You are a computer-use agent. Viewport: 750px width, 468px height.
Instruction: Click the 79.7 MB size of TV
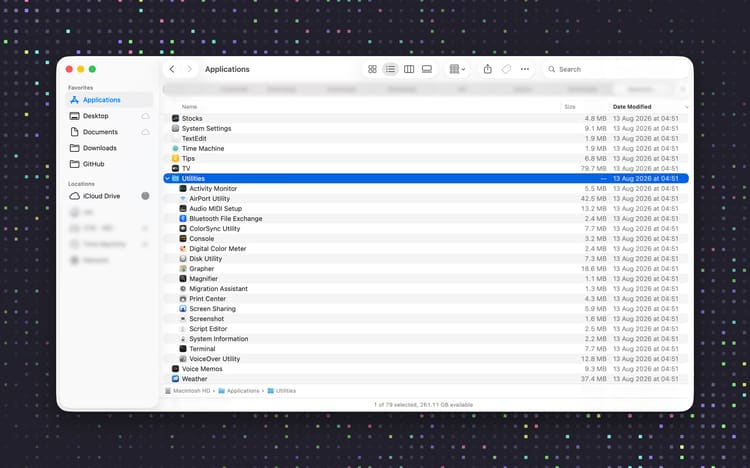click(x=594, y=168)
